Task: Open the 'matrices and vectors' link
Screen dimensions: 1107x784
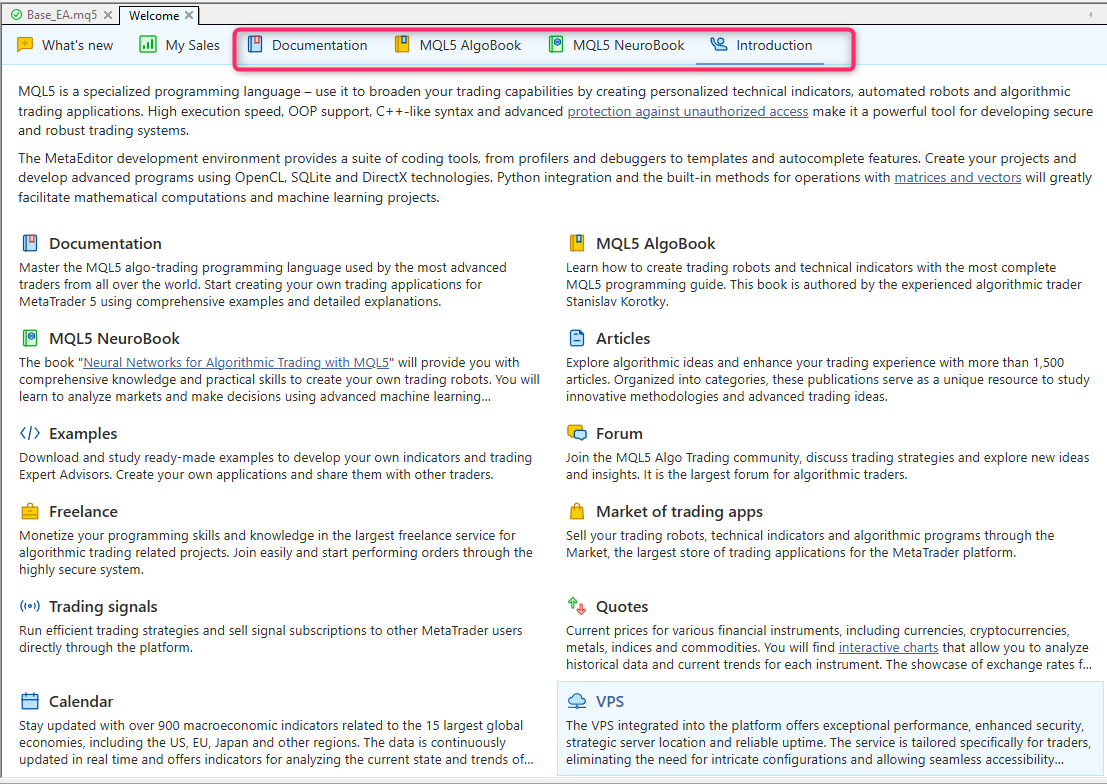Action: [x=957, y=177]
